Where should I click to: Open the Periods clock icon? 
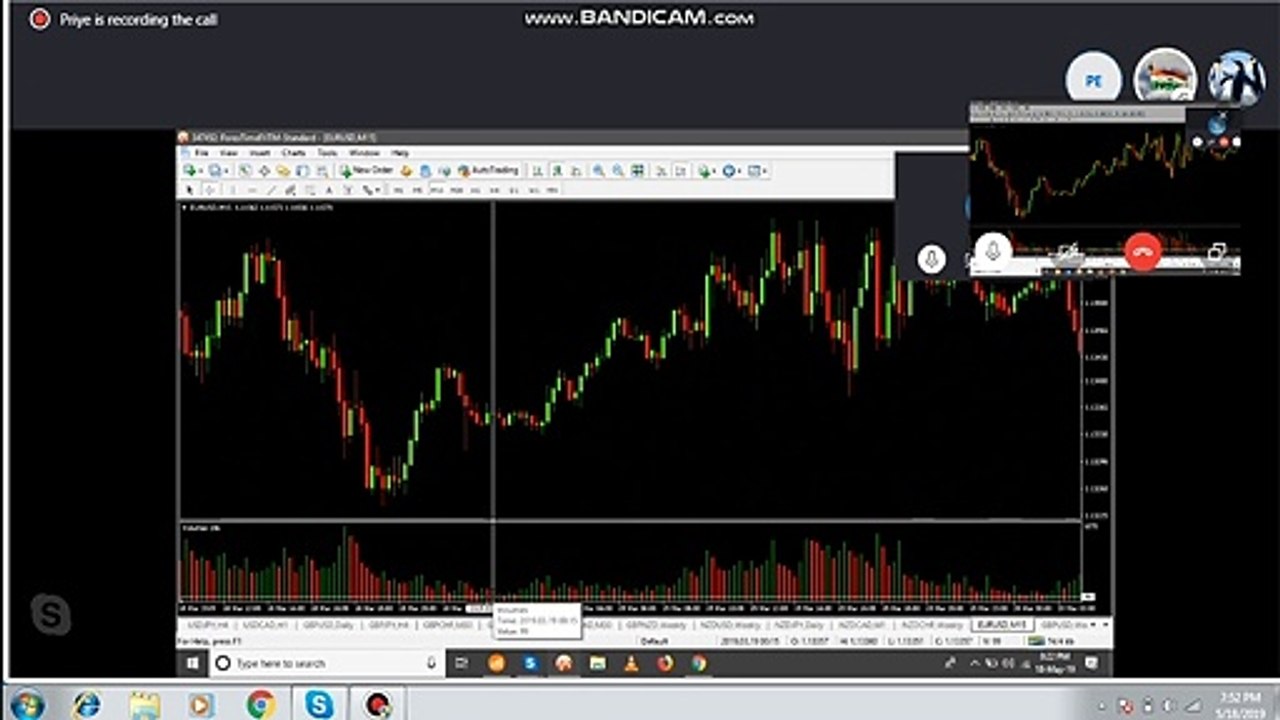(729, 171)
